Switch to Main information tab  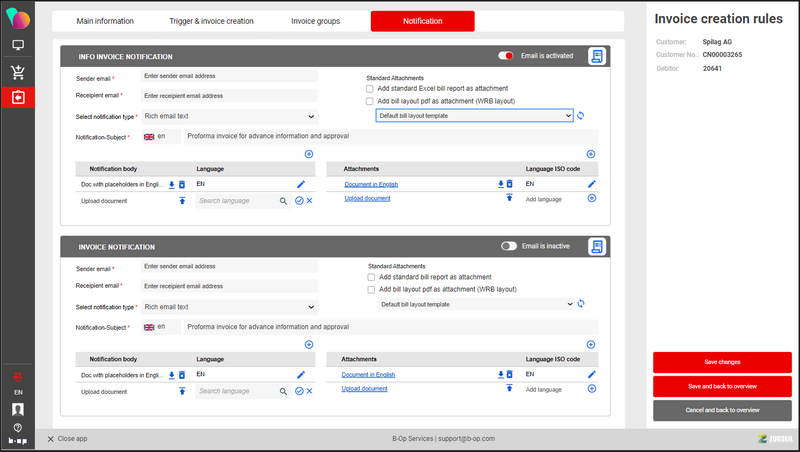[x=105, y=21]
